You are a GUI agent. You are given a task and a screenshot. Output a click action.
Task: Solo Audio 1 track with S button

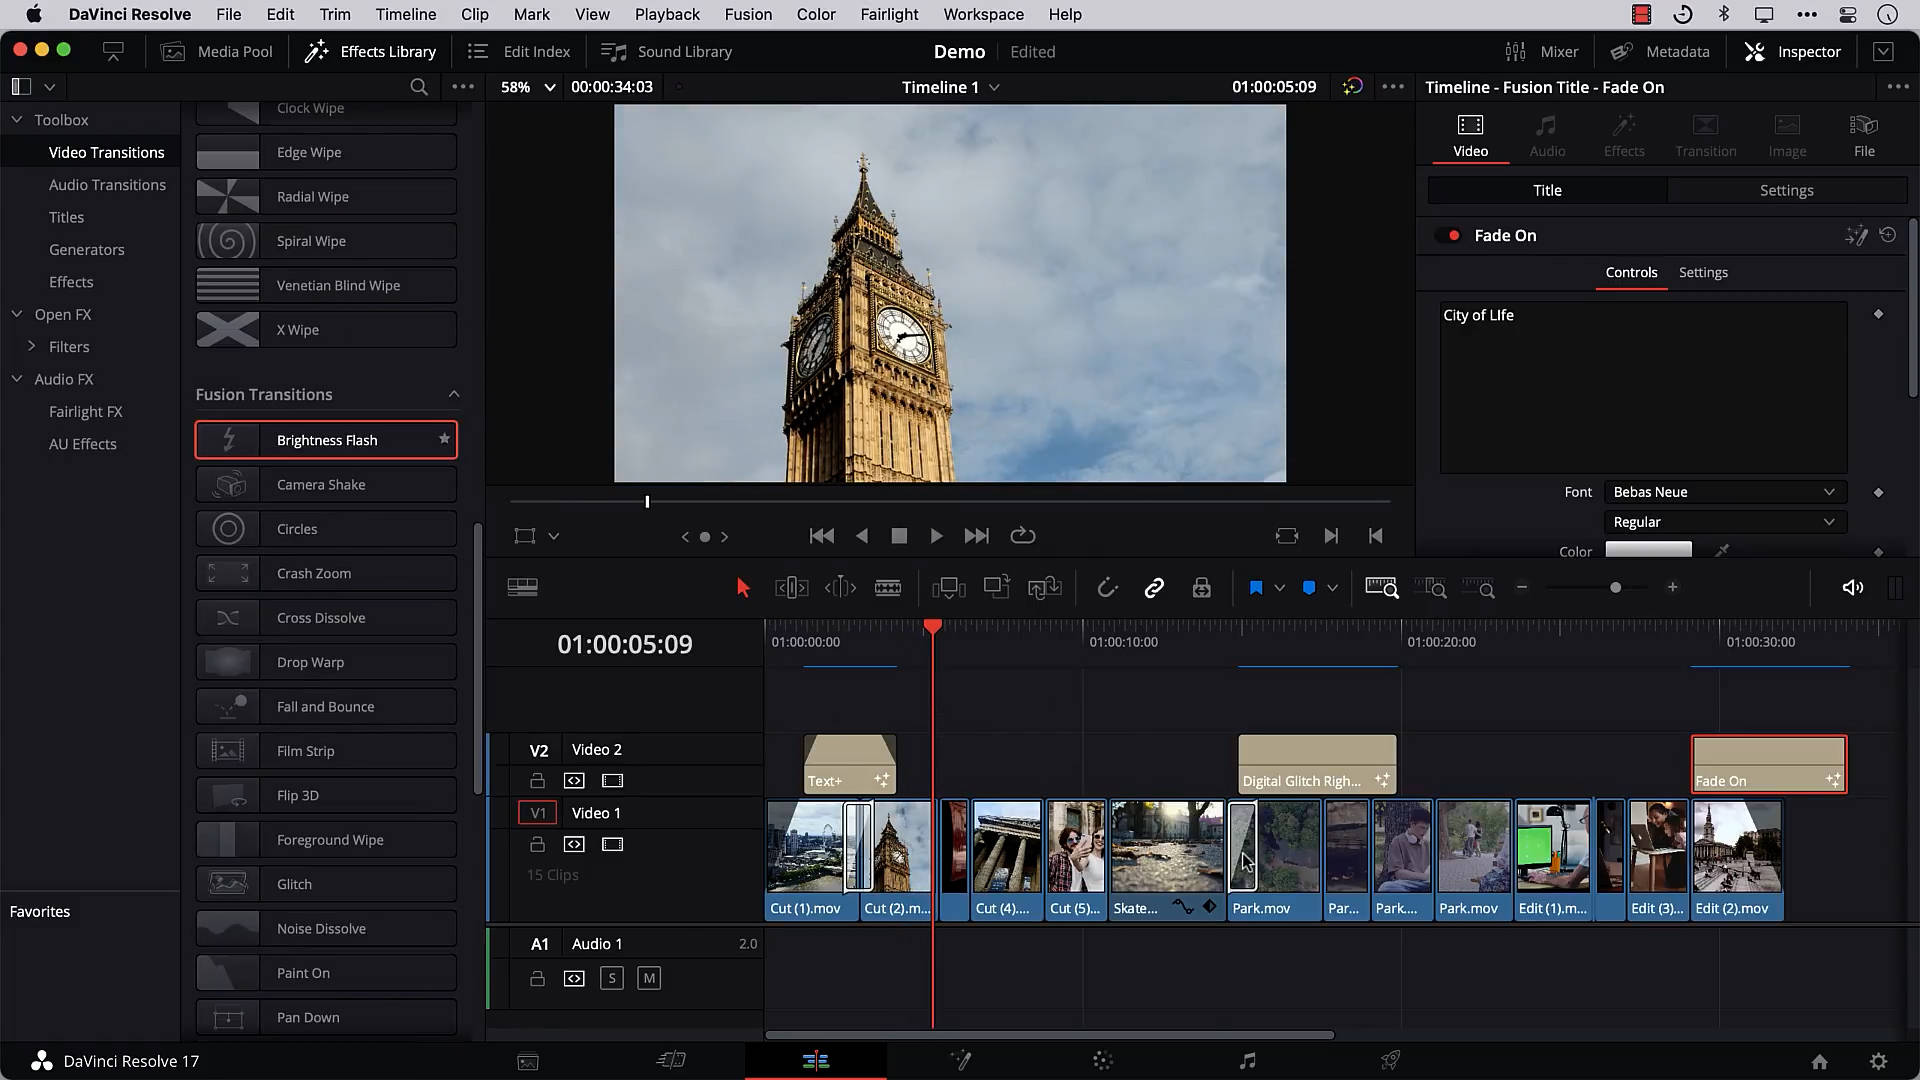click(x=612, y=978)
